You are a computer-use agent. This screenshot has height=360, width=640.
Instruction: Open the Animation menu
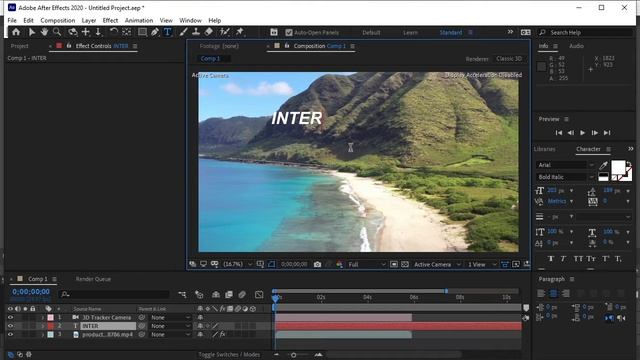139,20
